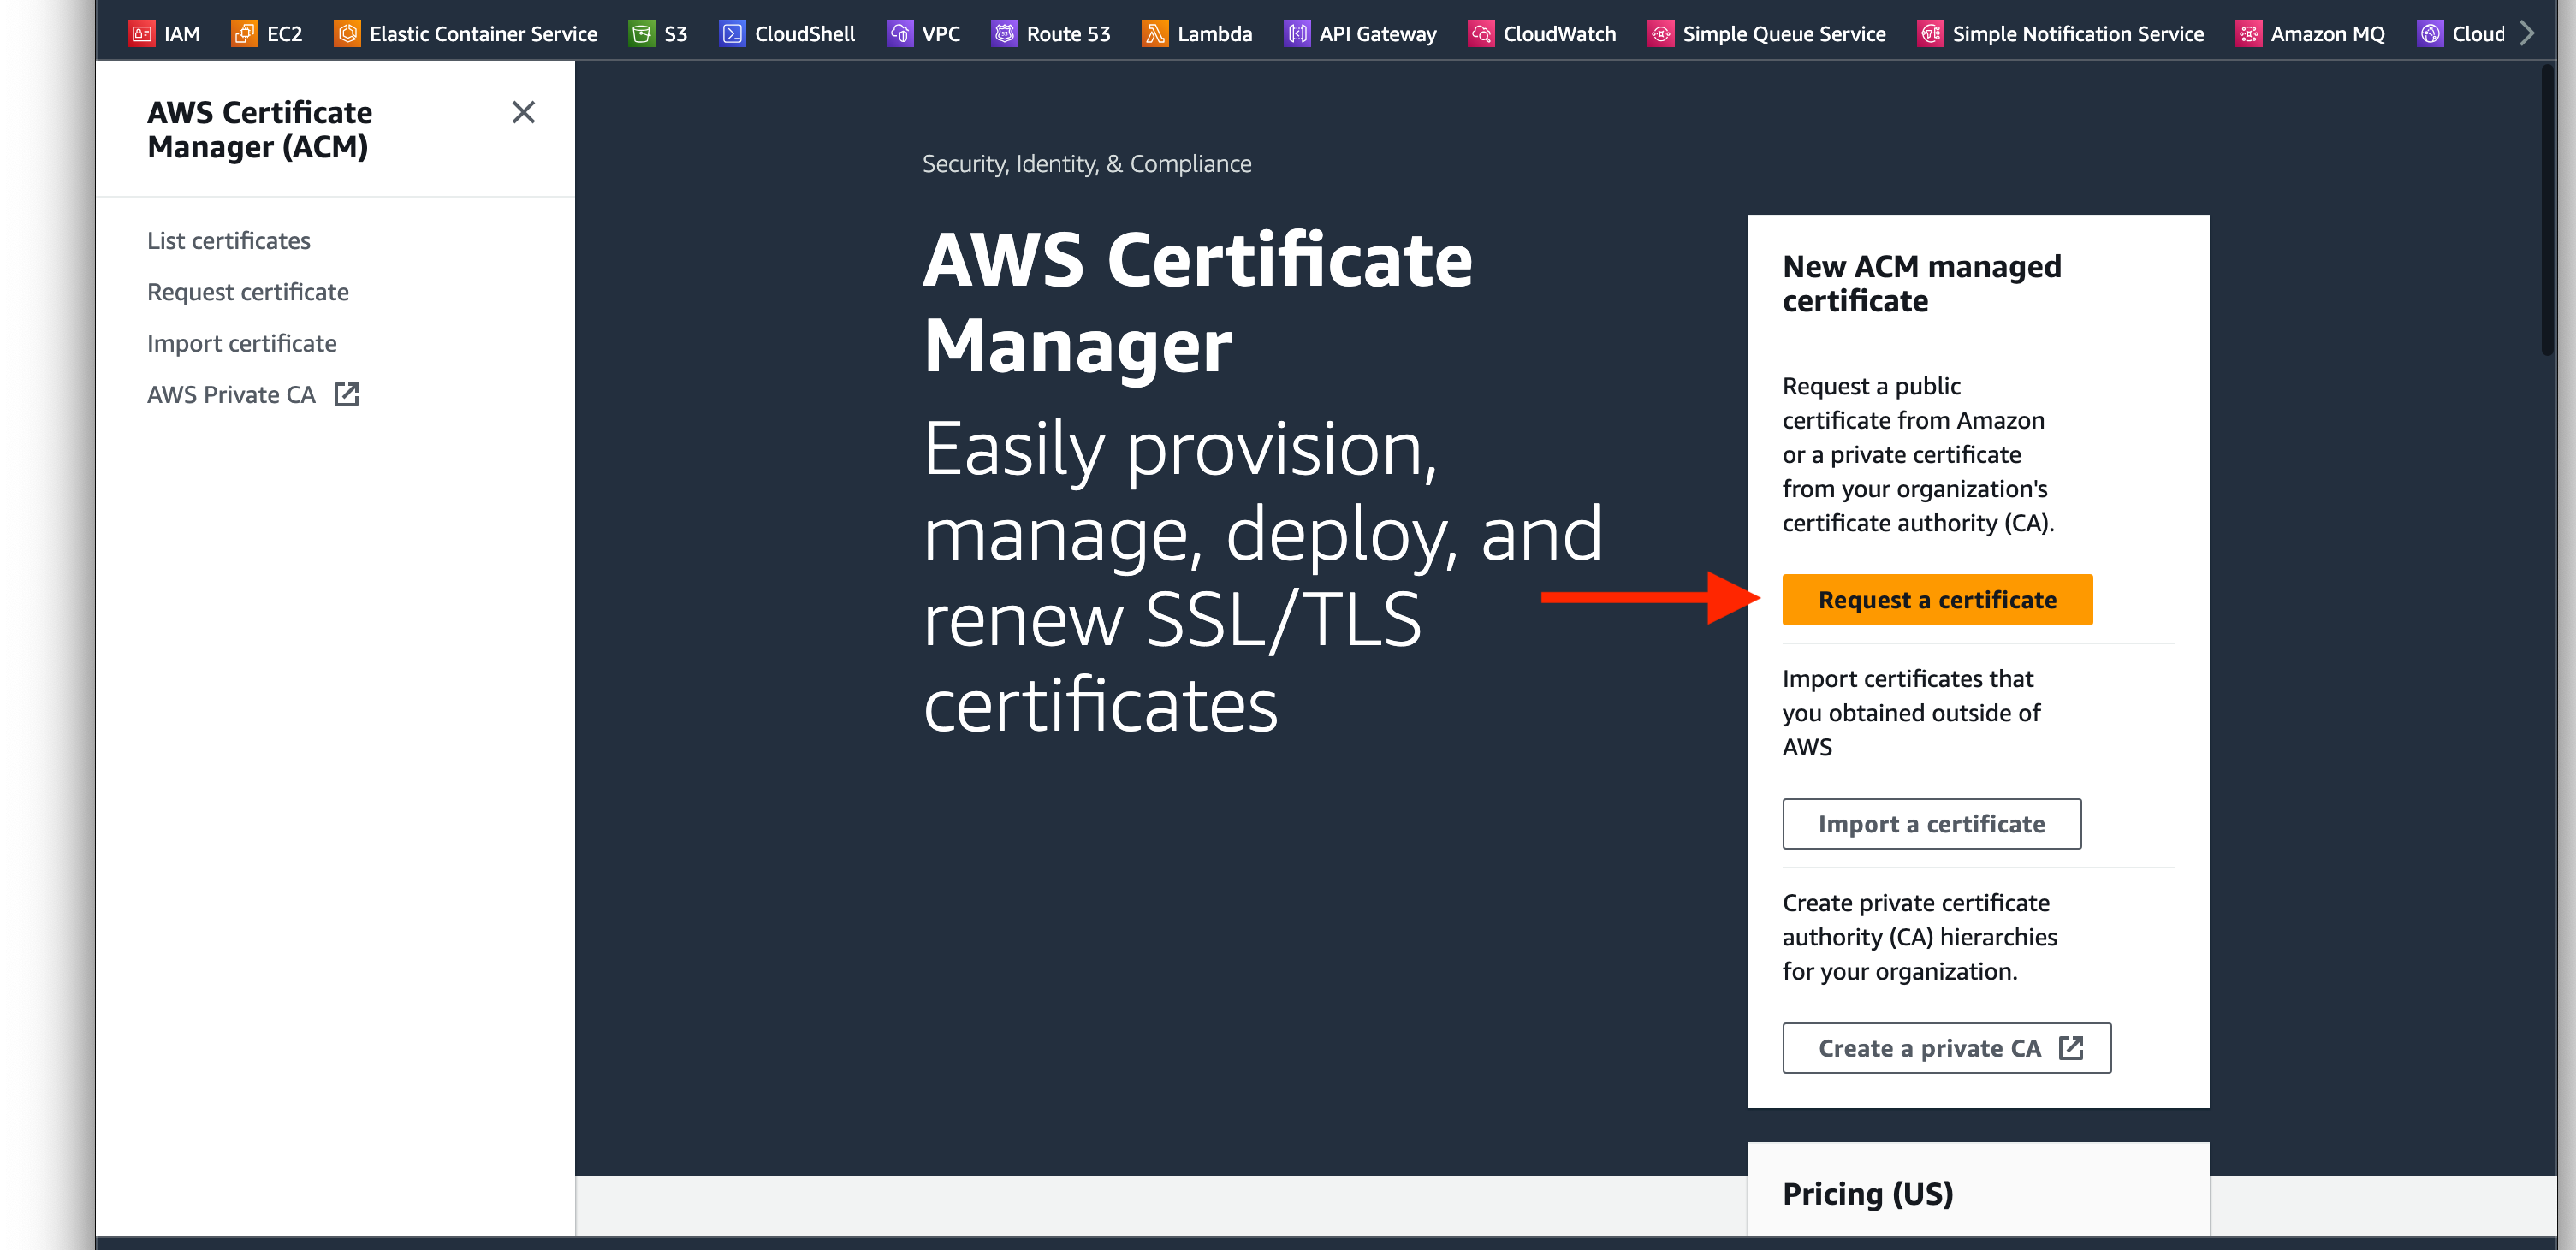The height and width of the screenshot is (1250, 2576).
Task: Show more favorites with the right chevron
Action: (2527, 34)
